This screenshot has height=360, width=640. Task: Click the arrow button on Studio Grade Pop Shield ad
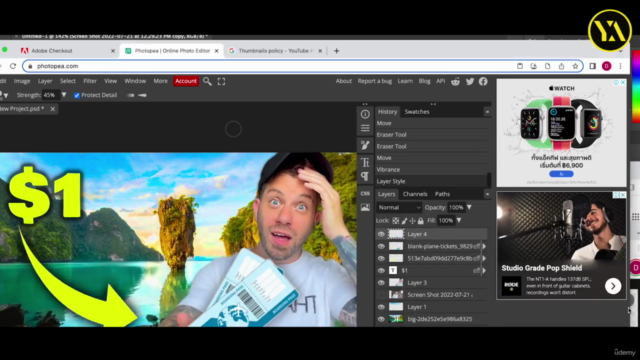pos(613,286)
